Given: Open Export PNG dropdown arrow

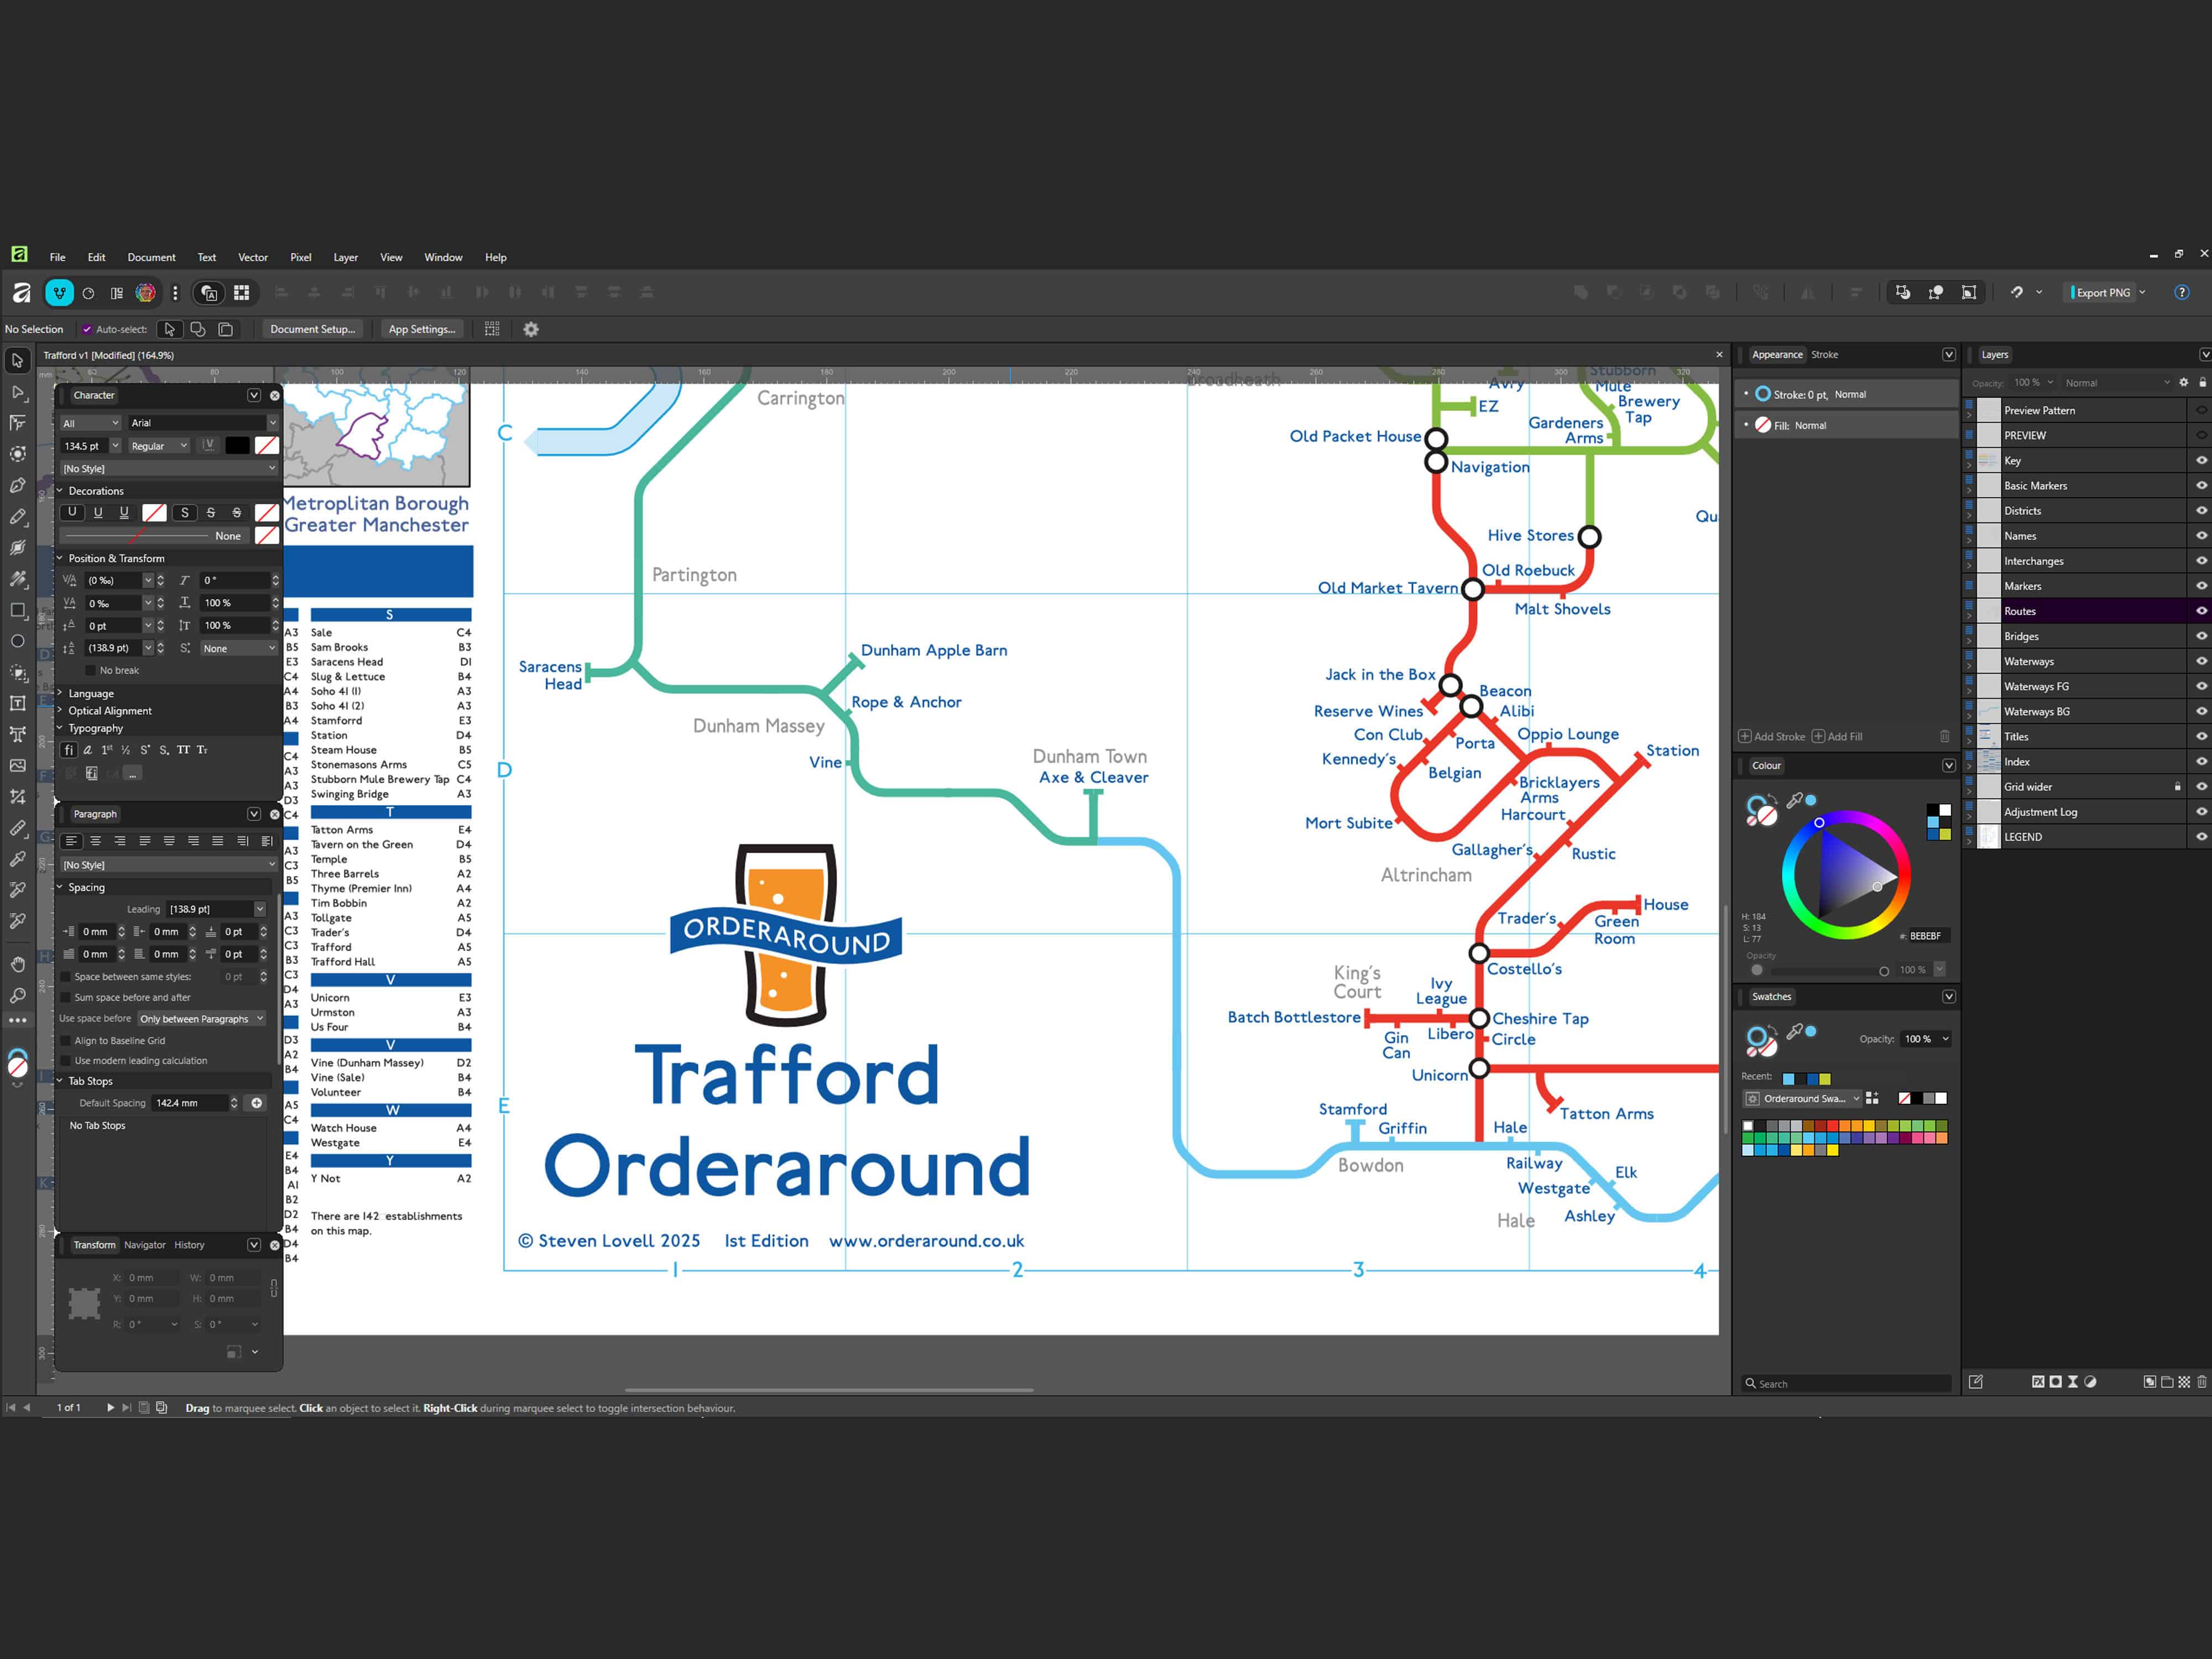Looking at the screenshot, I should click(x=2143, y=292).
